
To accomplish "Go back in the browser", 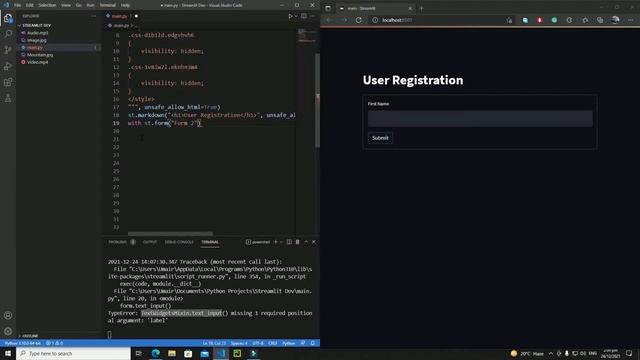I will tap(329, 20).
